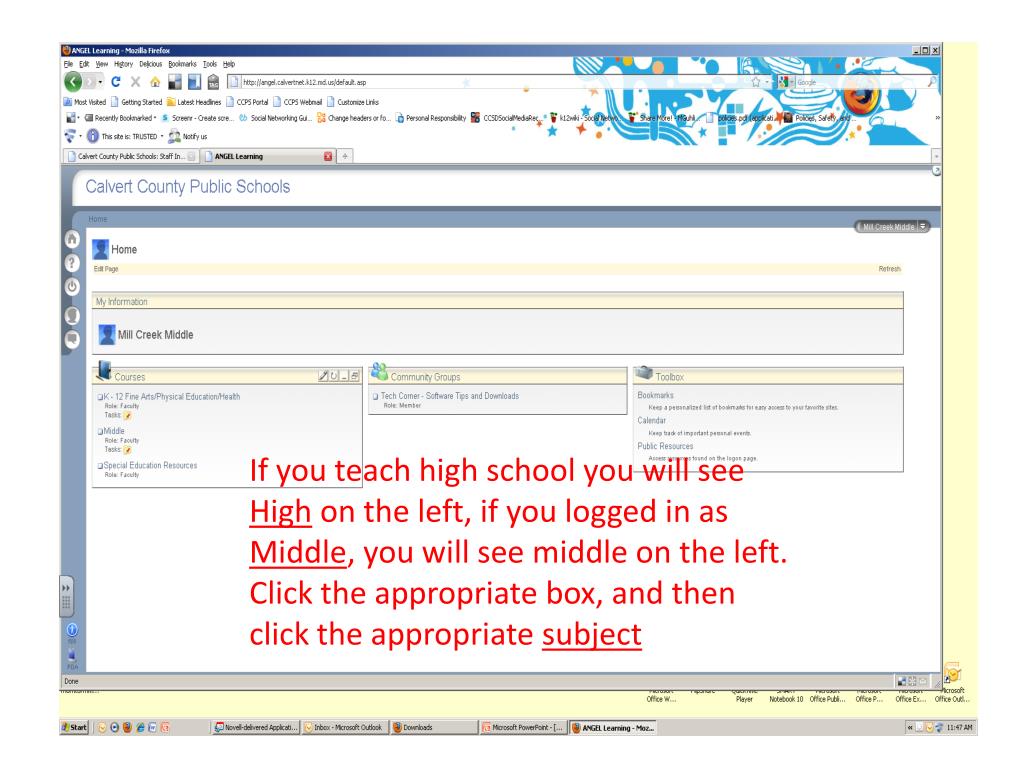Click the ANGEL Help question mark sidebar icon
1024x768 pixels.
[x=72, y=263]
